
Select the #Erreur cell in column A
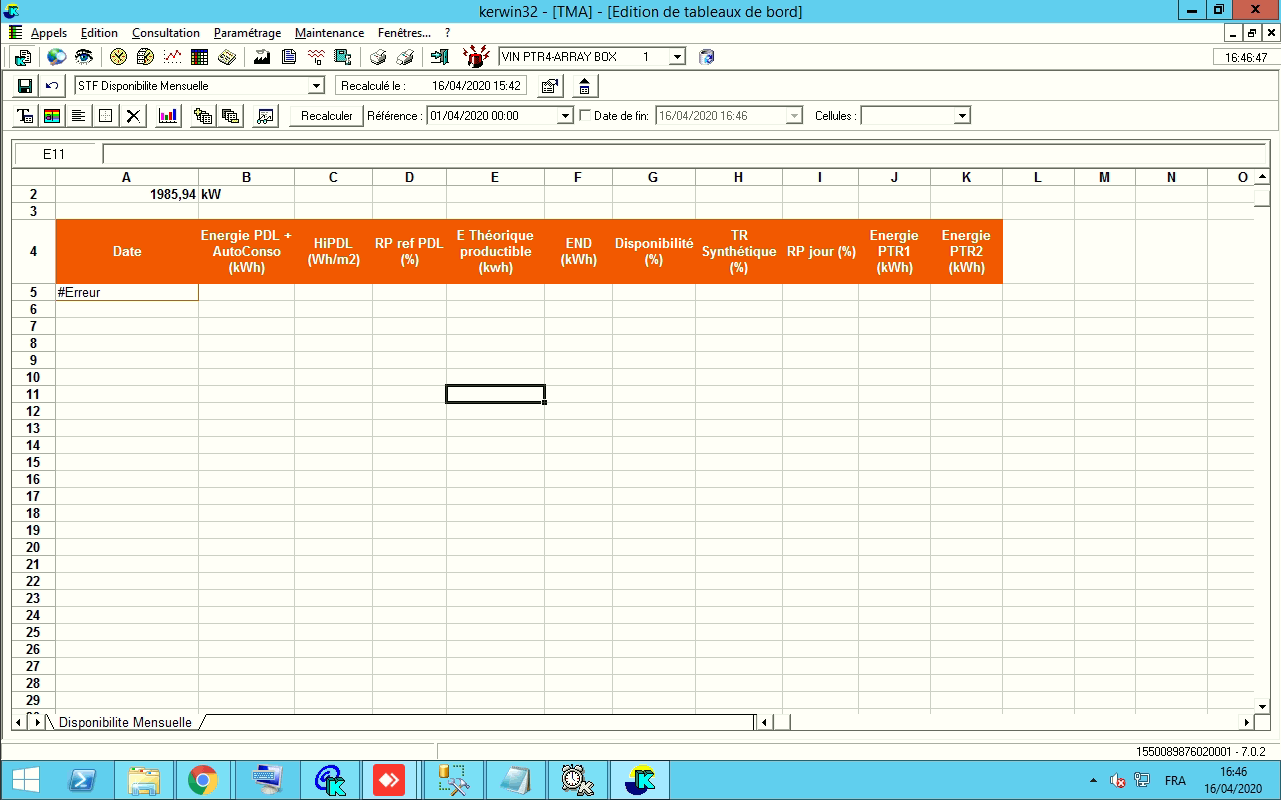pyautogui.click(x=127, y=293)
